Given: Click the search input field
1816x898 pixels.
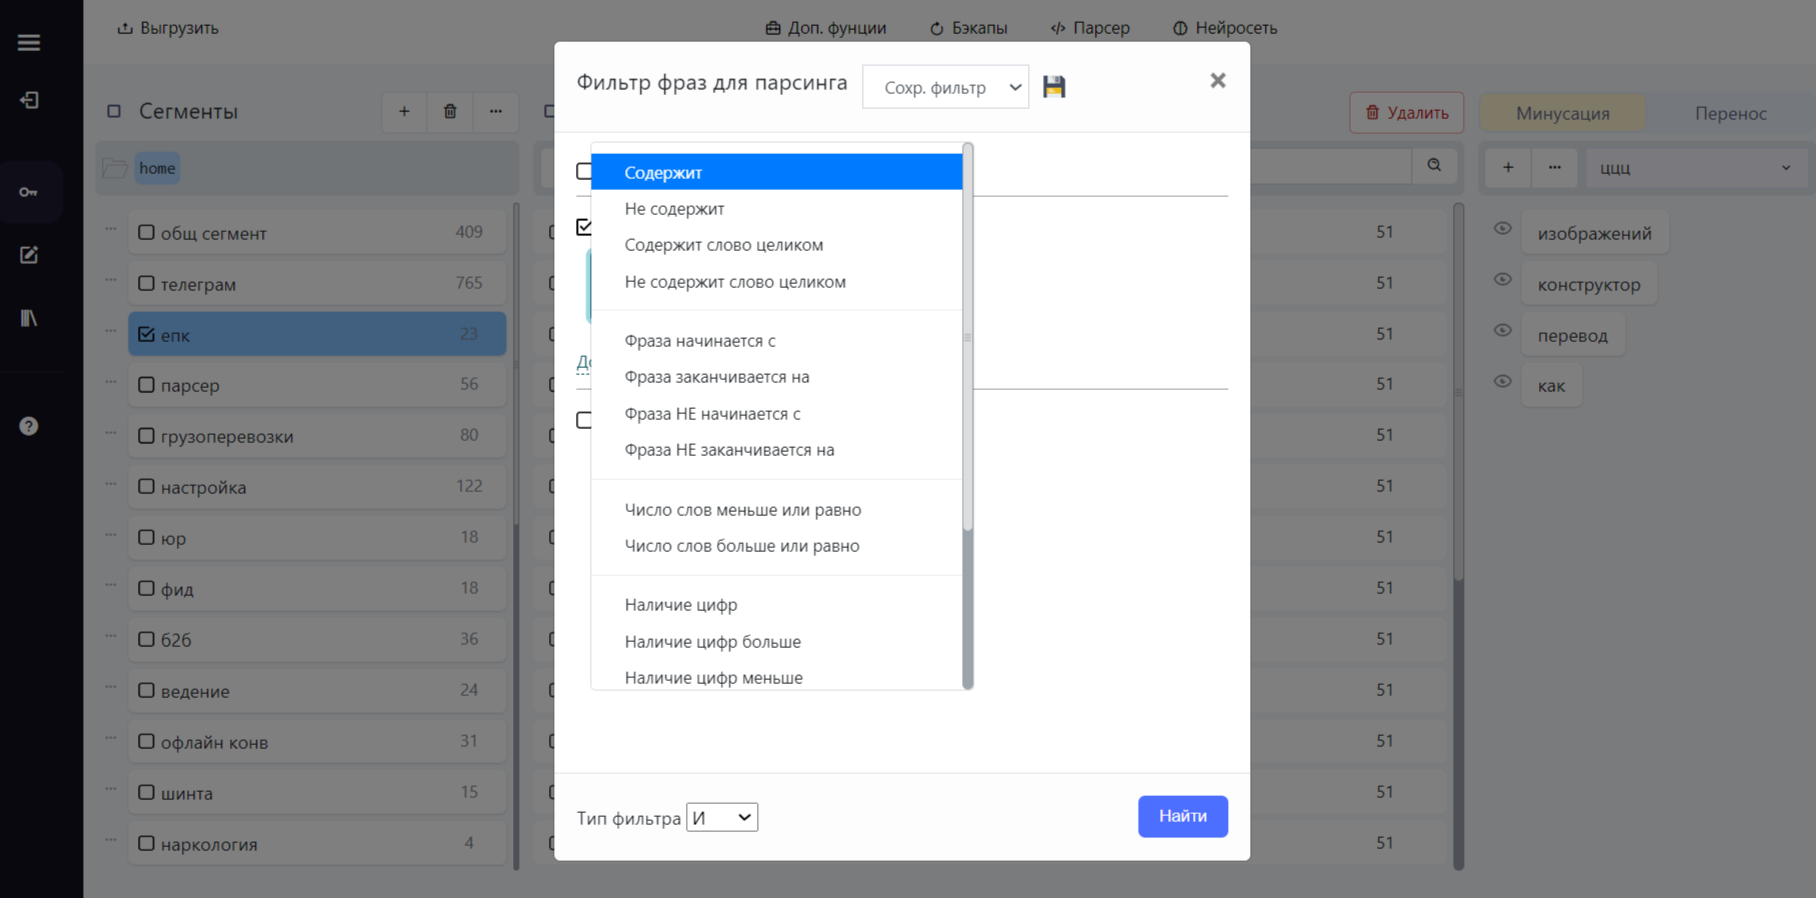Looking at the screenshot, I should [x=1330, y=166].
